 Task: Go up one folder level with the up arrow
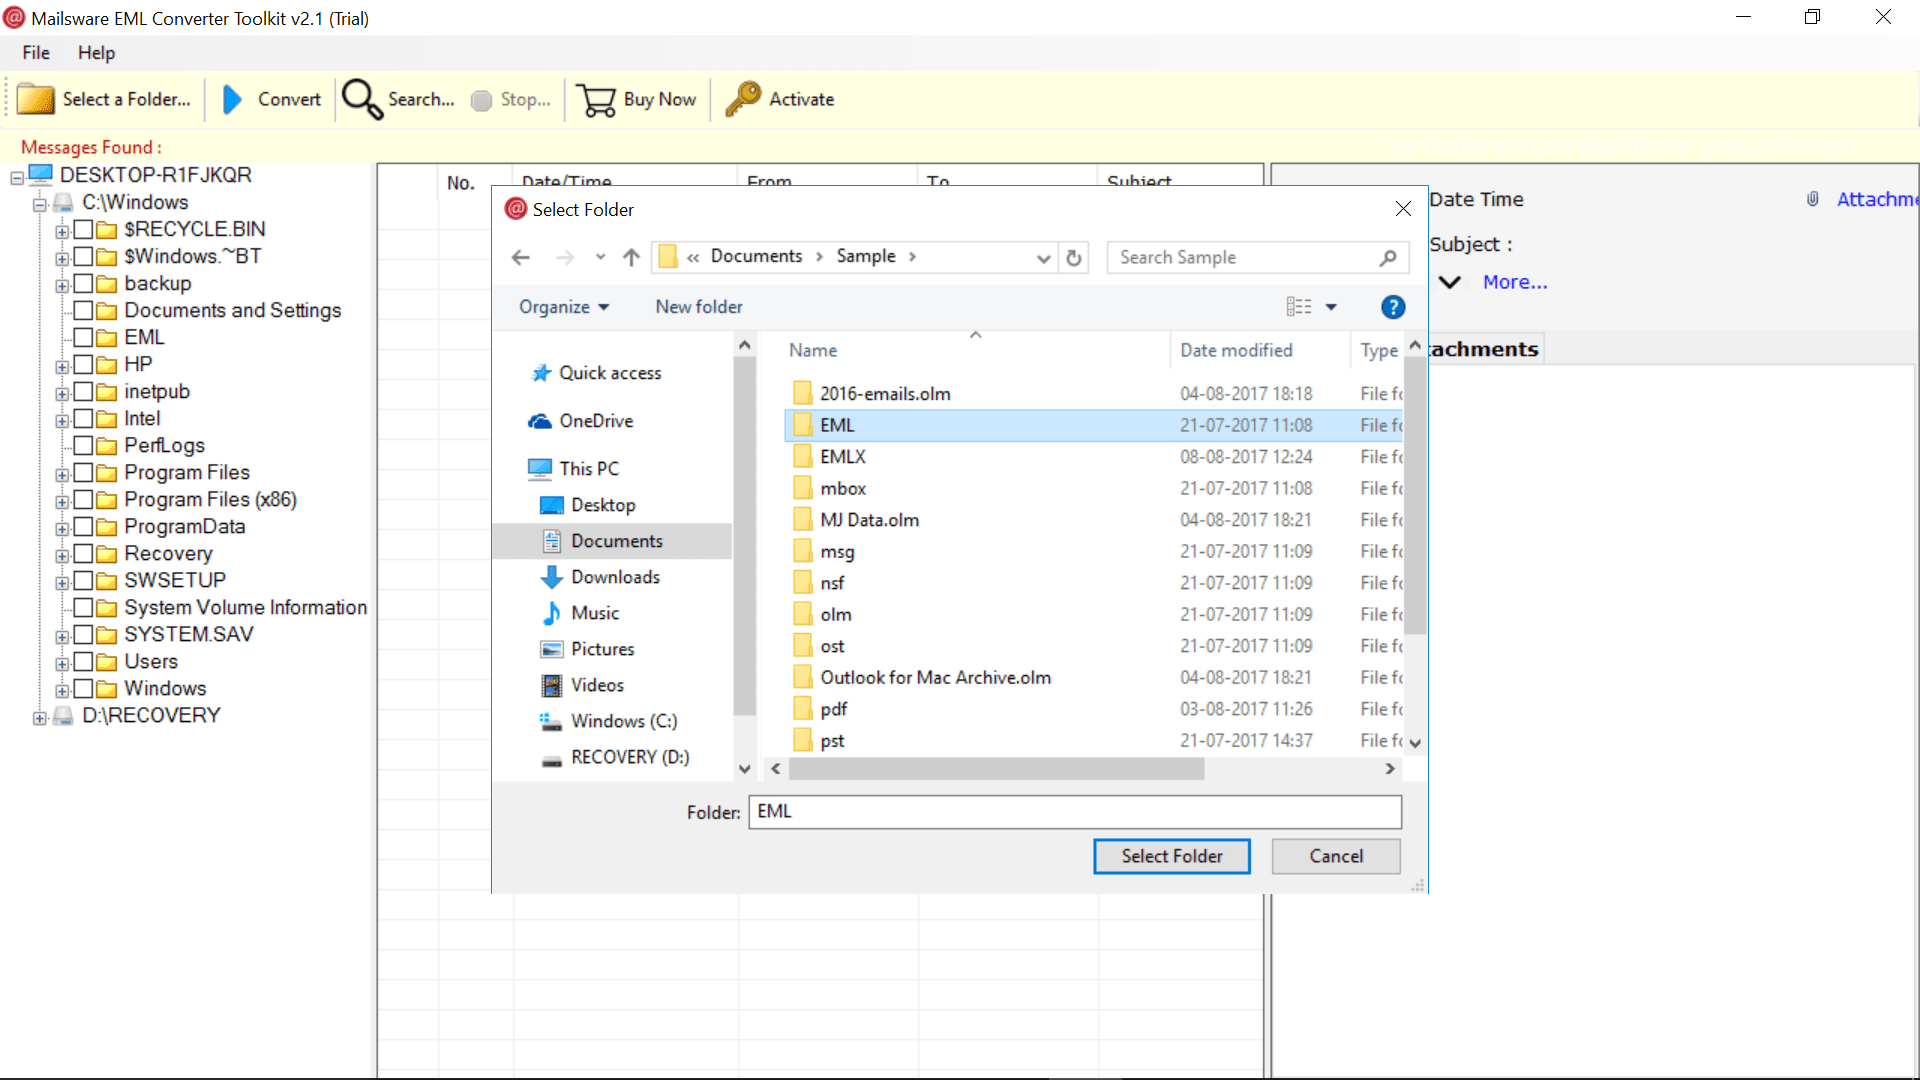pyautogui.click(x=631, y=257)
